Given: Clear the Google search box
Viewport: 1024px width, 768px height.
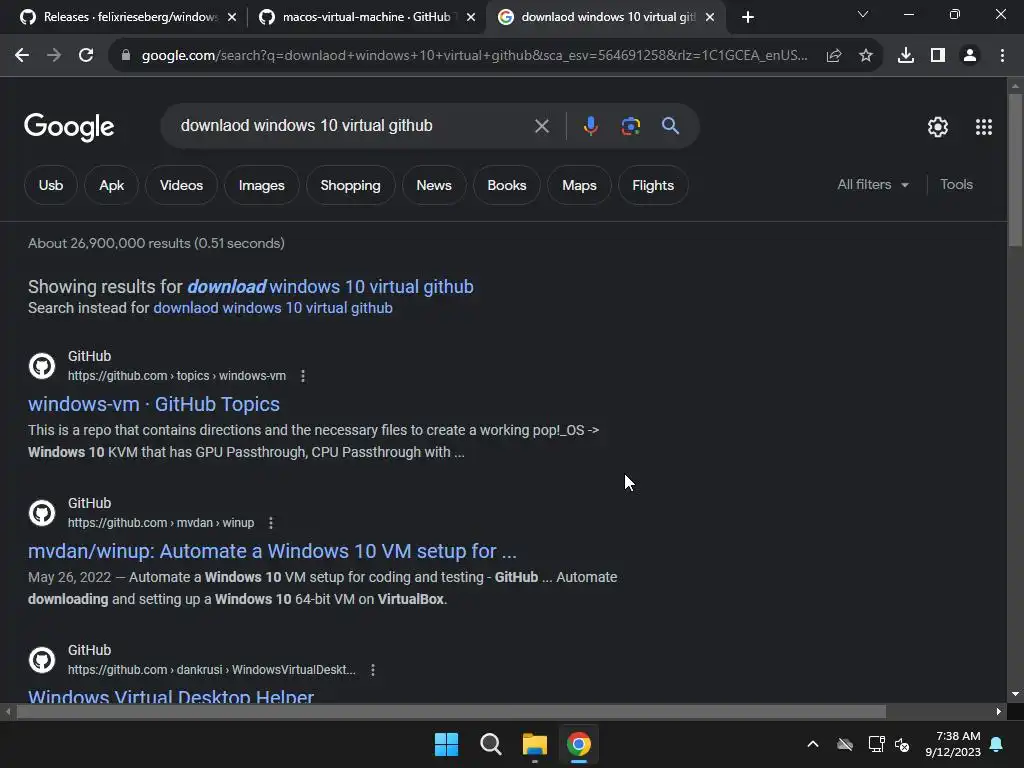Looking at the screenshot, I should 541,126.
